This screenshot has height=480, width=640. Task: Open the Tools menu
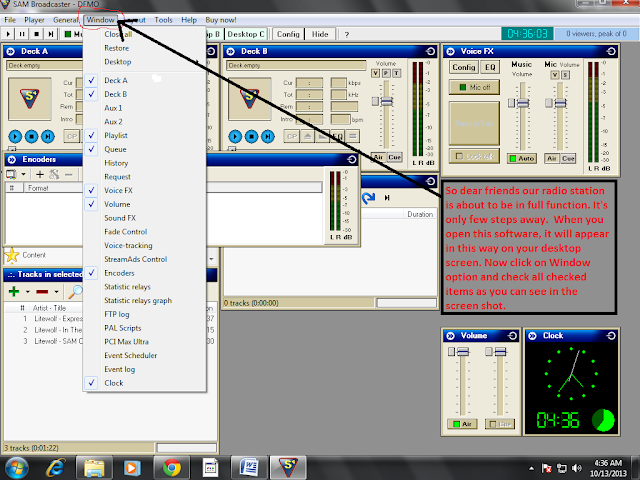click(163, 20)
